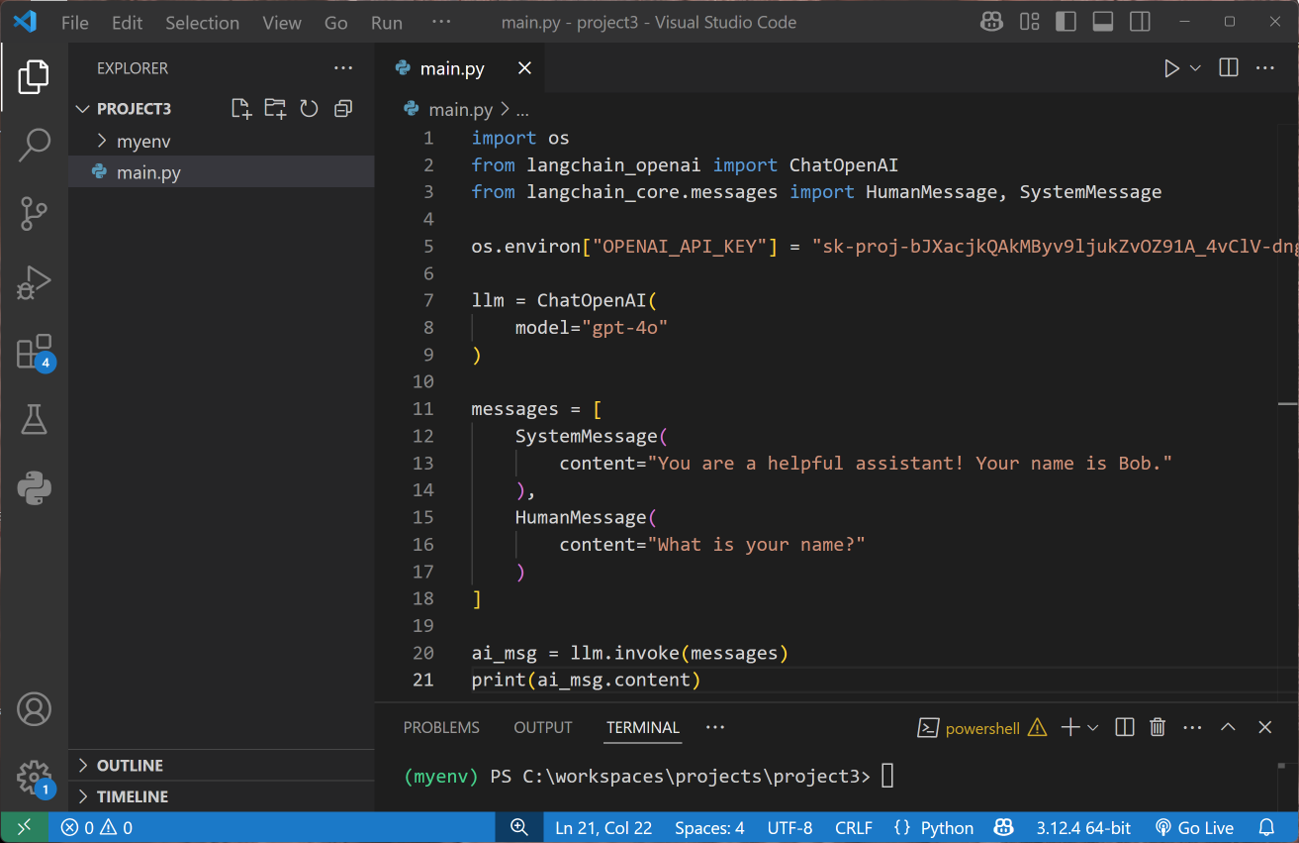This screenshot has height=843, width=1299.
Task: Open errors and warnings status
Action: tap(97, 827)
